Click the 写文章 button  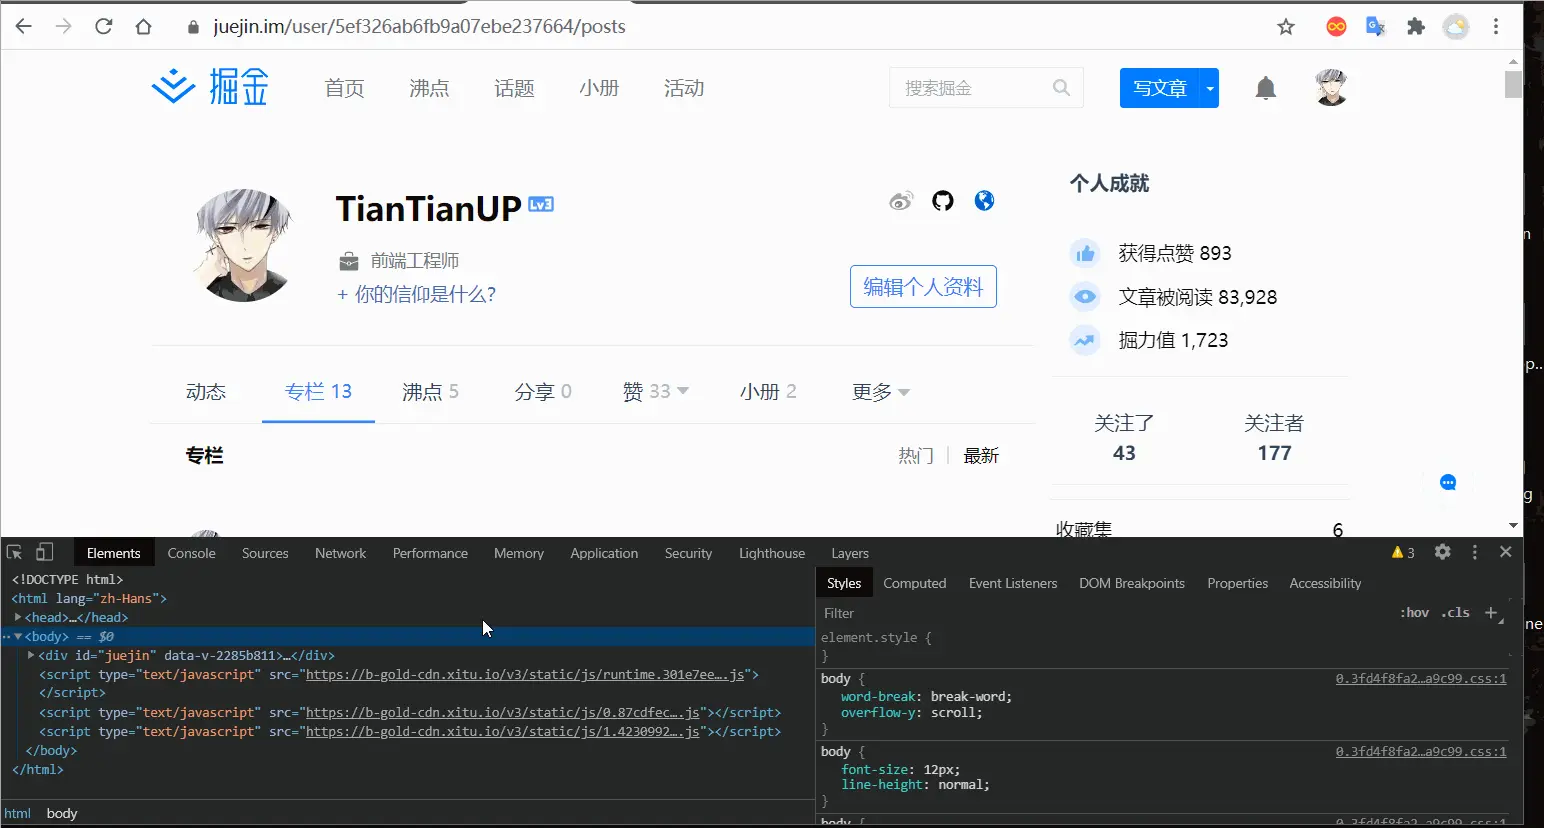(x=1160, y=88)
